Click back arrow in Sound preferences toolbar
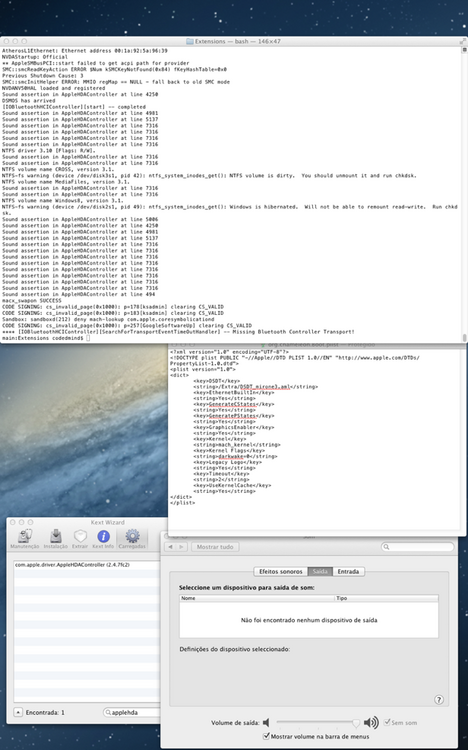This screenshot has width=468, height=750. coord(171,547)
